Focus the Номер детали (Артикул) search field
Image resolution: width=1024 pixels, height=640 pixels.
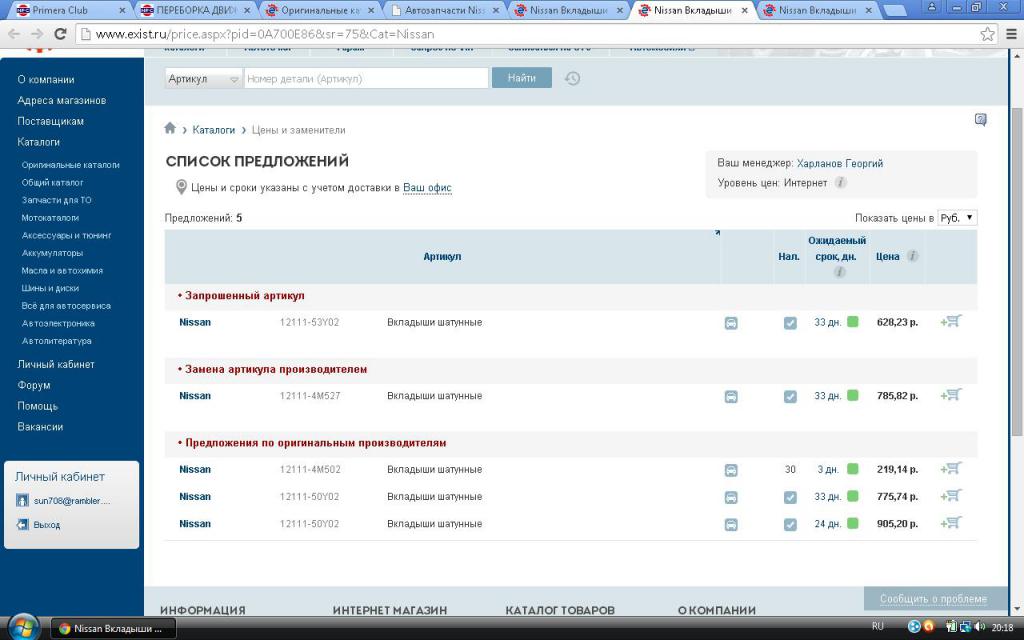tap(366, 78)
